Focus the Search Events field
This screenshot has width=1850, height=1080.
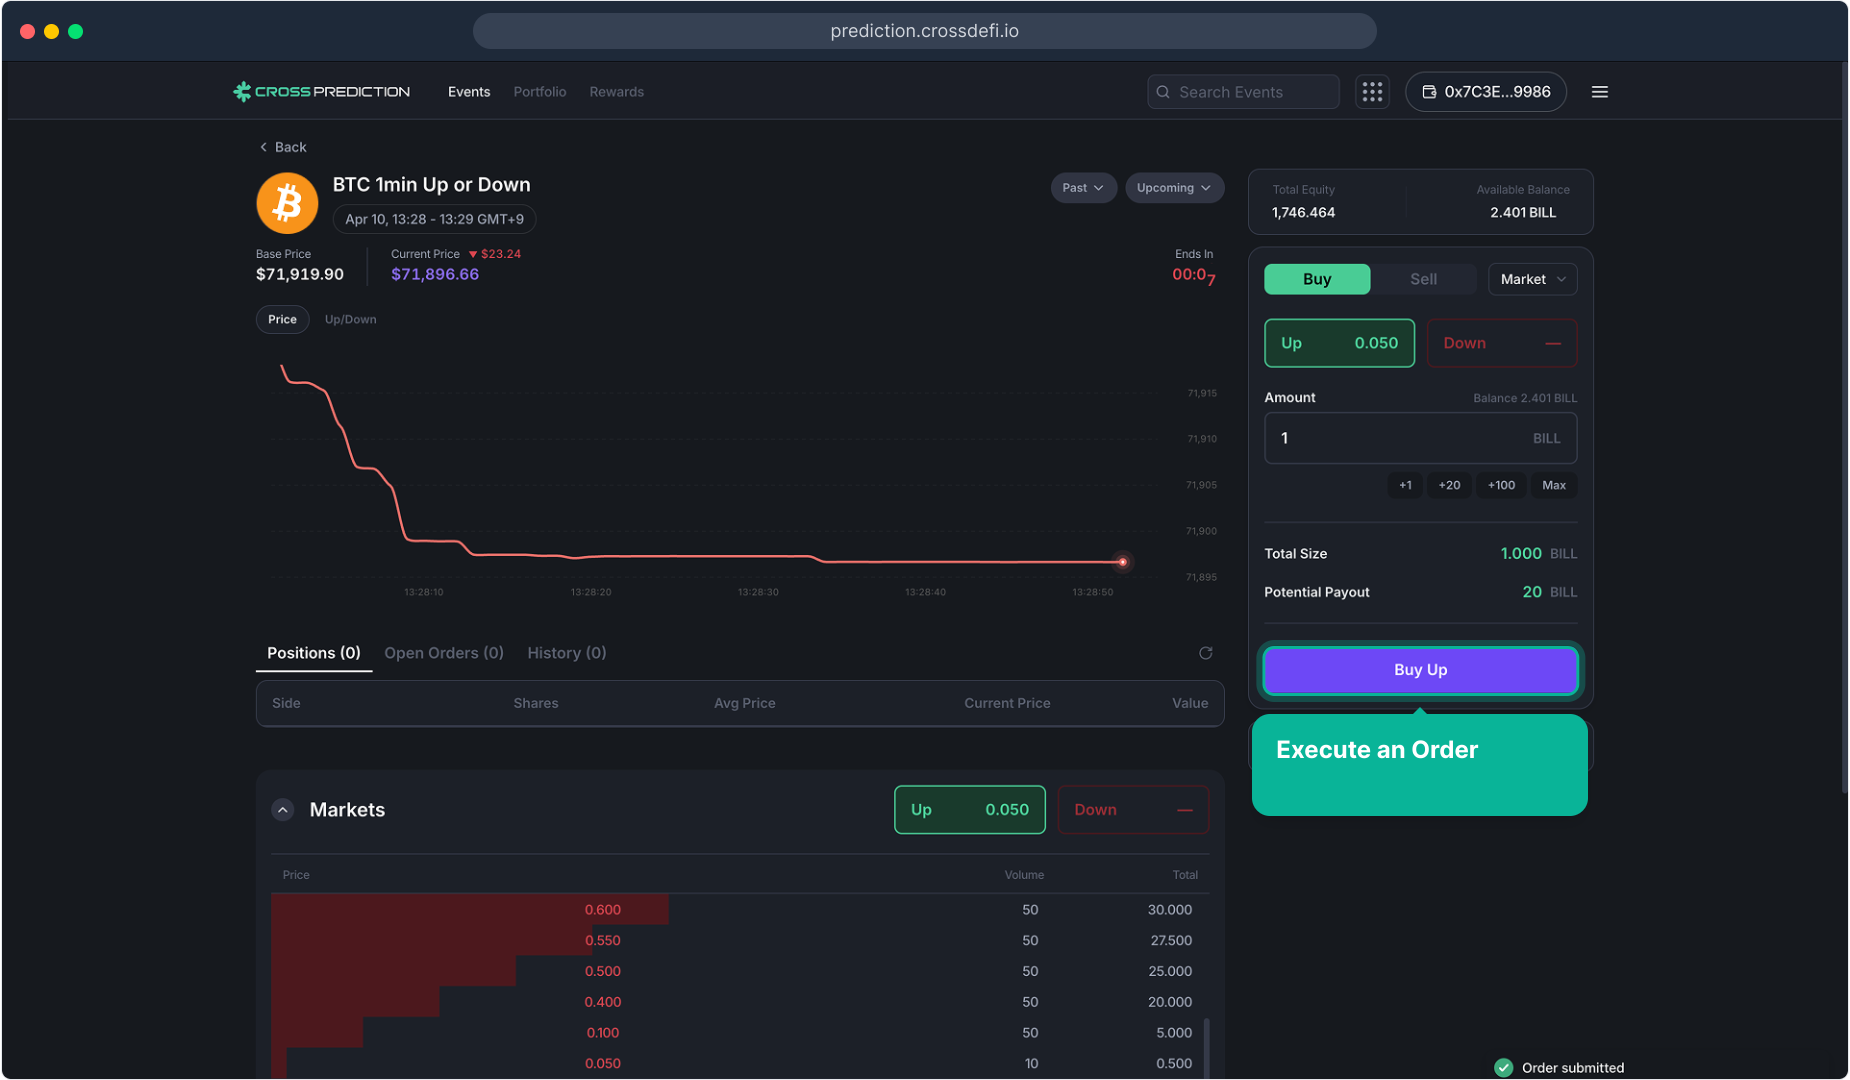point(1243,92)
